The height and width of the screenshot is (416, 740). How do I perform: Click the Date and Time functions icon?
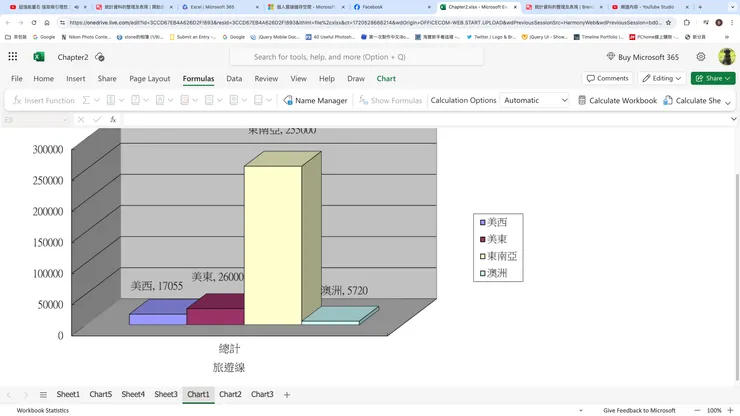click(x=185, y=100)
